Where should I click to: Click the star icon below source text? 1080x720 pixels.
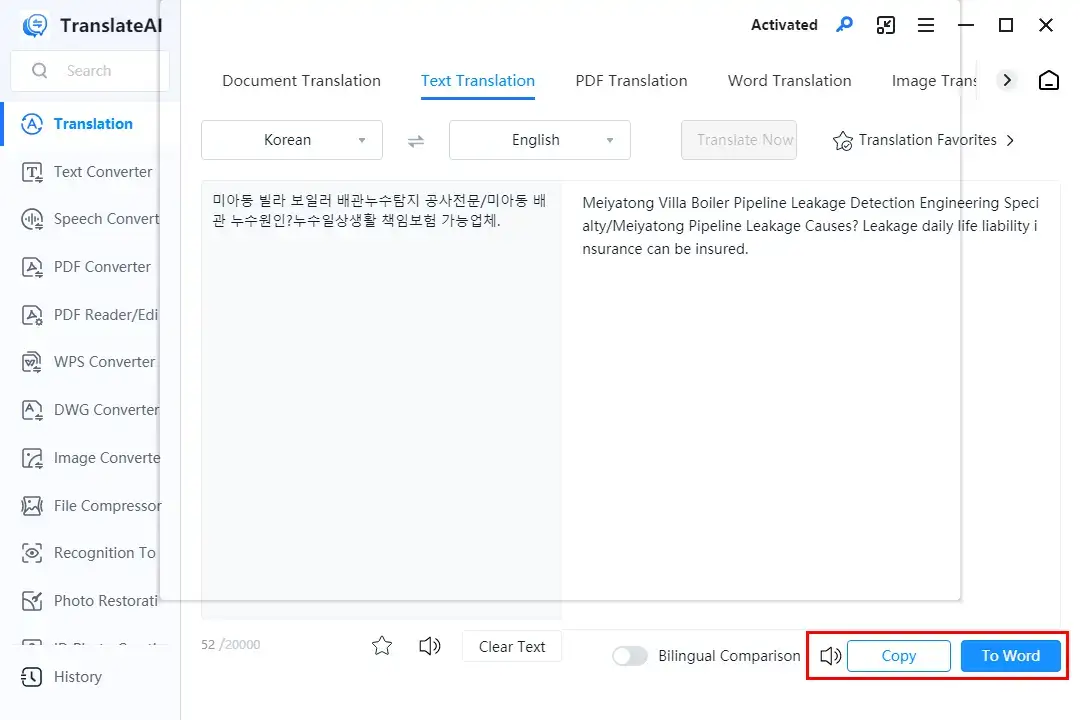tap(382, 646)
